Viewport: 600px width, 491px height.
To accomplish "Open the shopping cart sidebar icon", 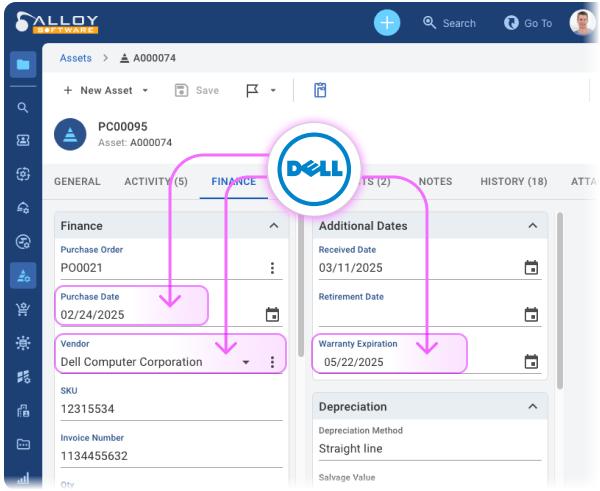I will click(x=23, y=309).
